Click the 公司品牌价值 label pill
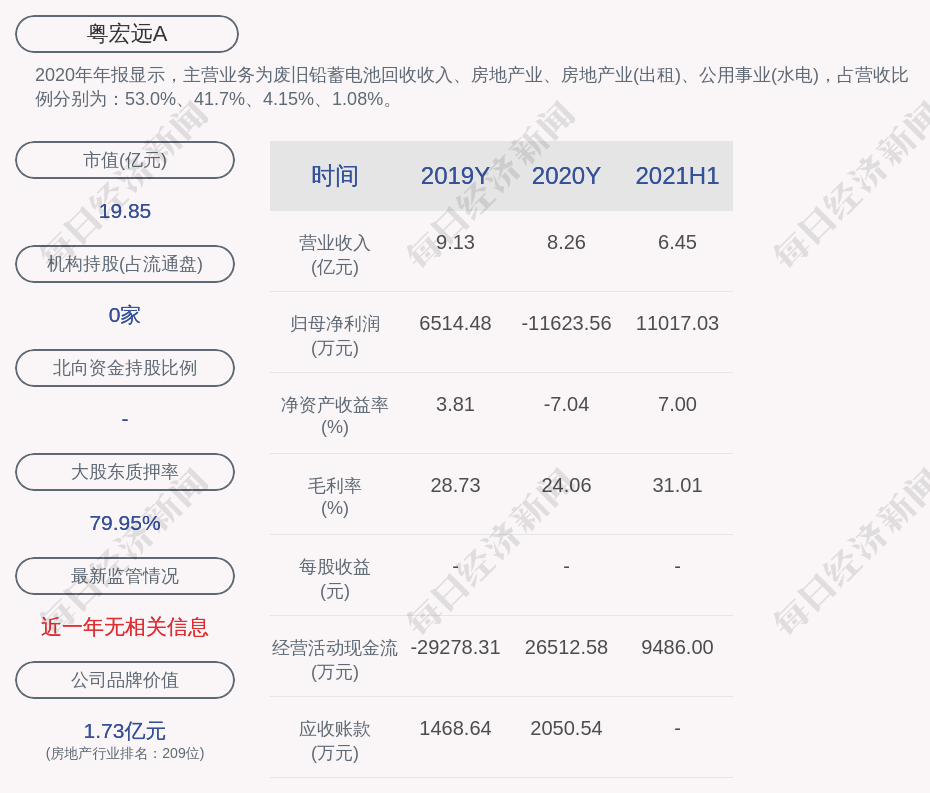The image size is (930, 793). pos(125,680)
